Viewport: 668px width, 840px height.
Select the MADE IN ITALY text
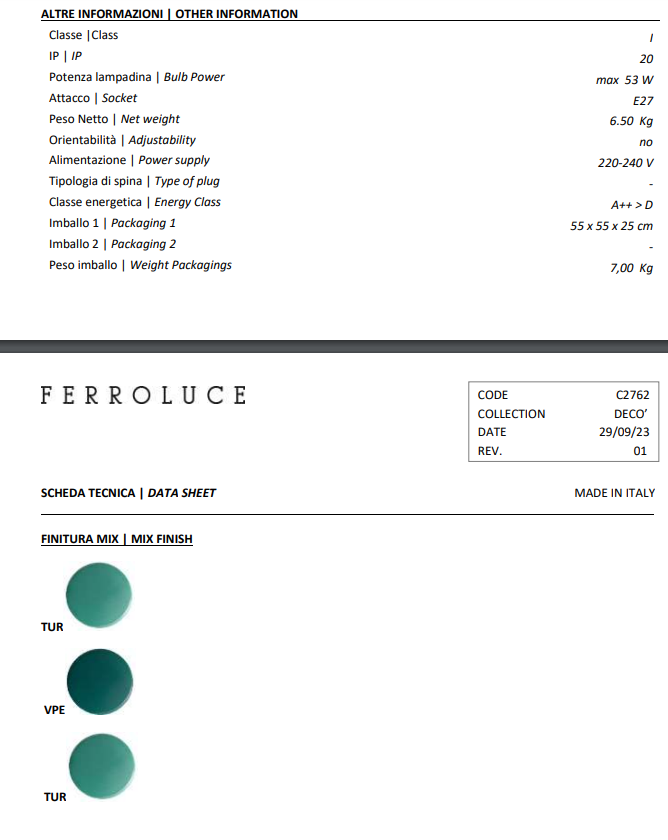[x=614, y=493]
